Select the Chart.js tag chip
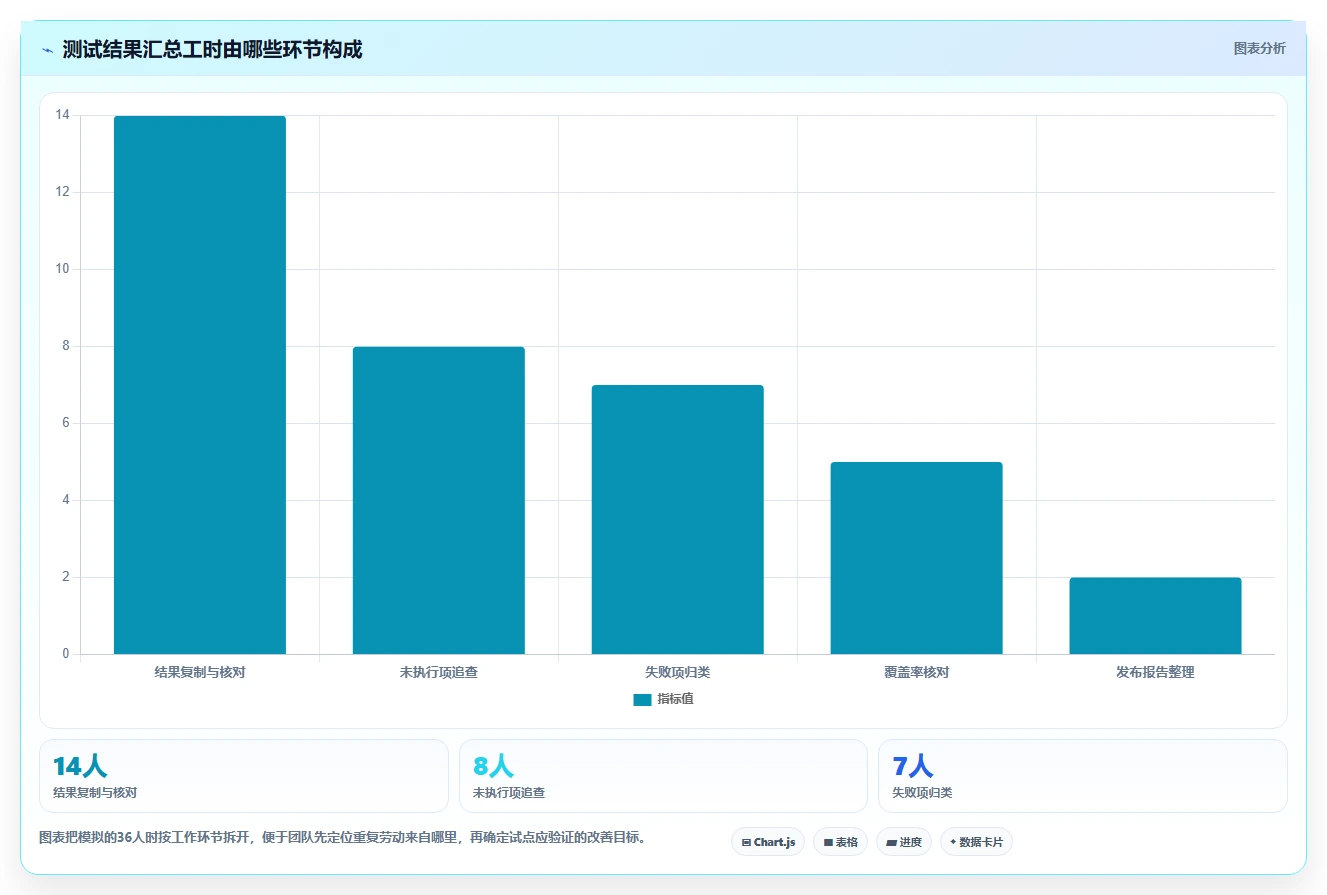Screen dimensions: 1327x895 tap(768, 842)
